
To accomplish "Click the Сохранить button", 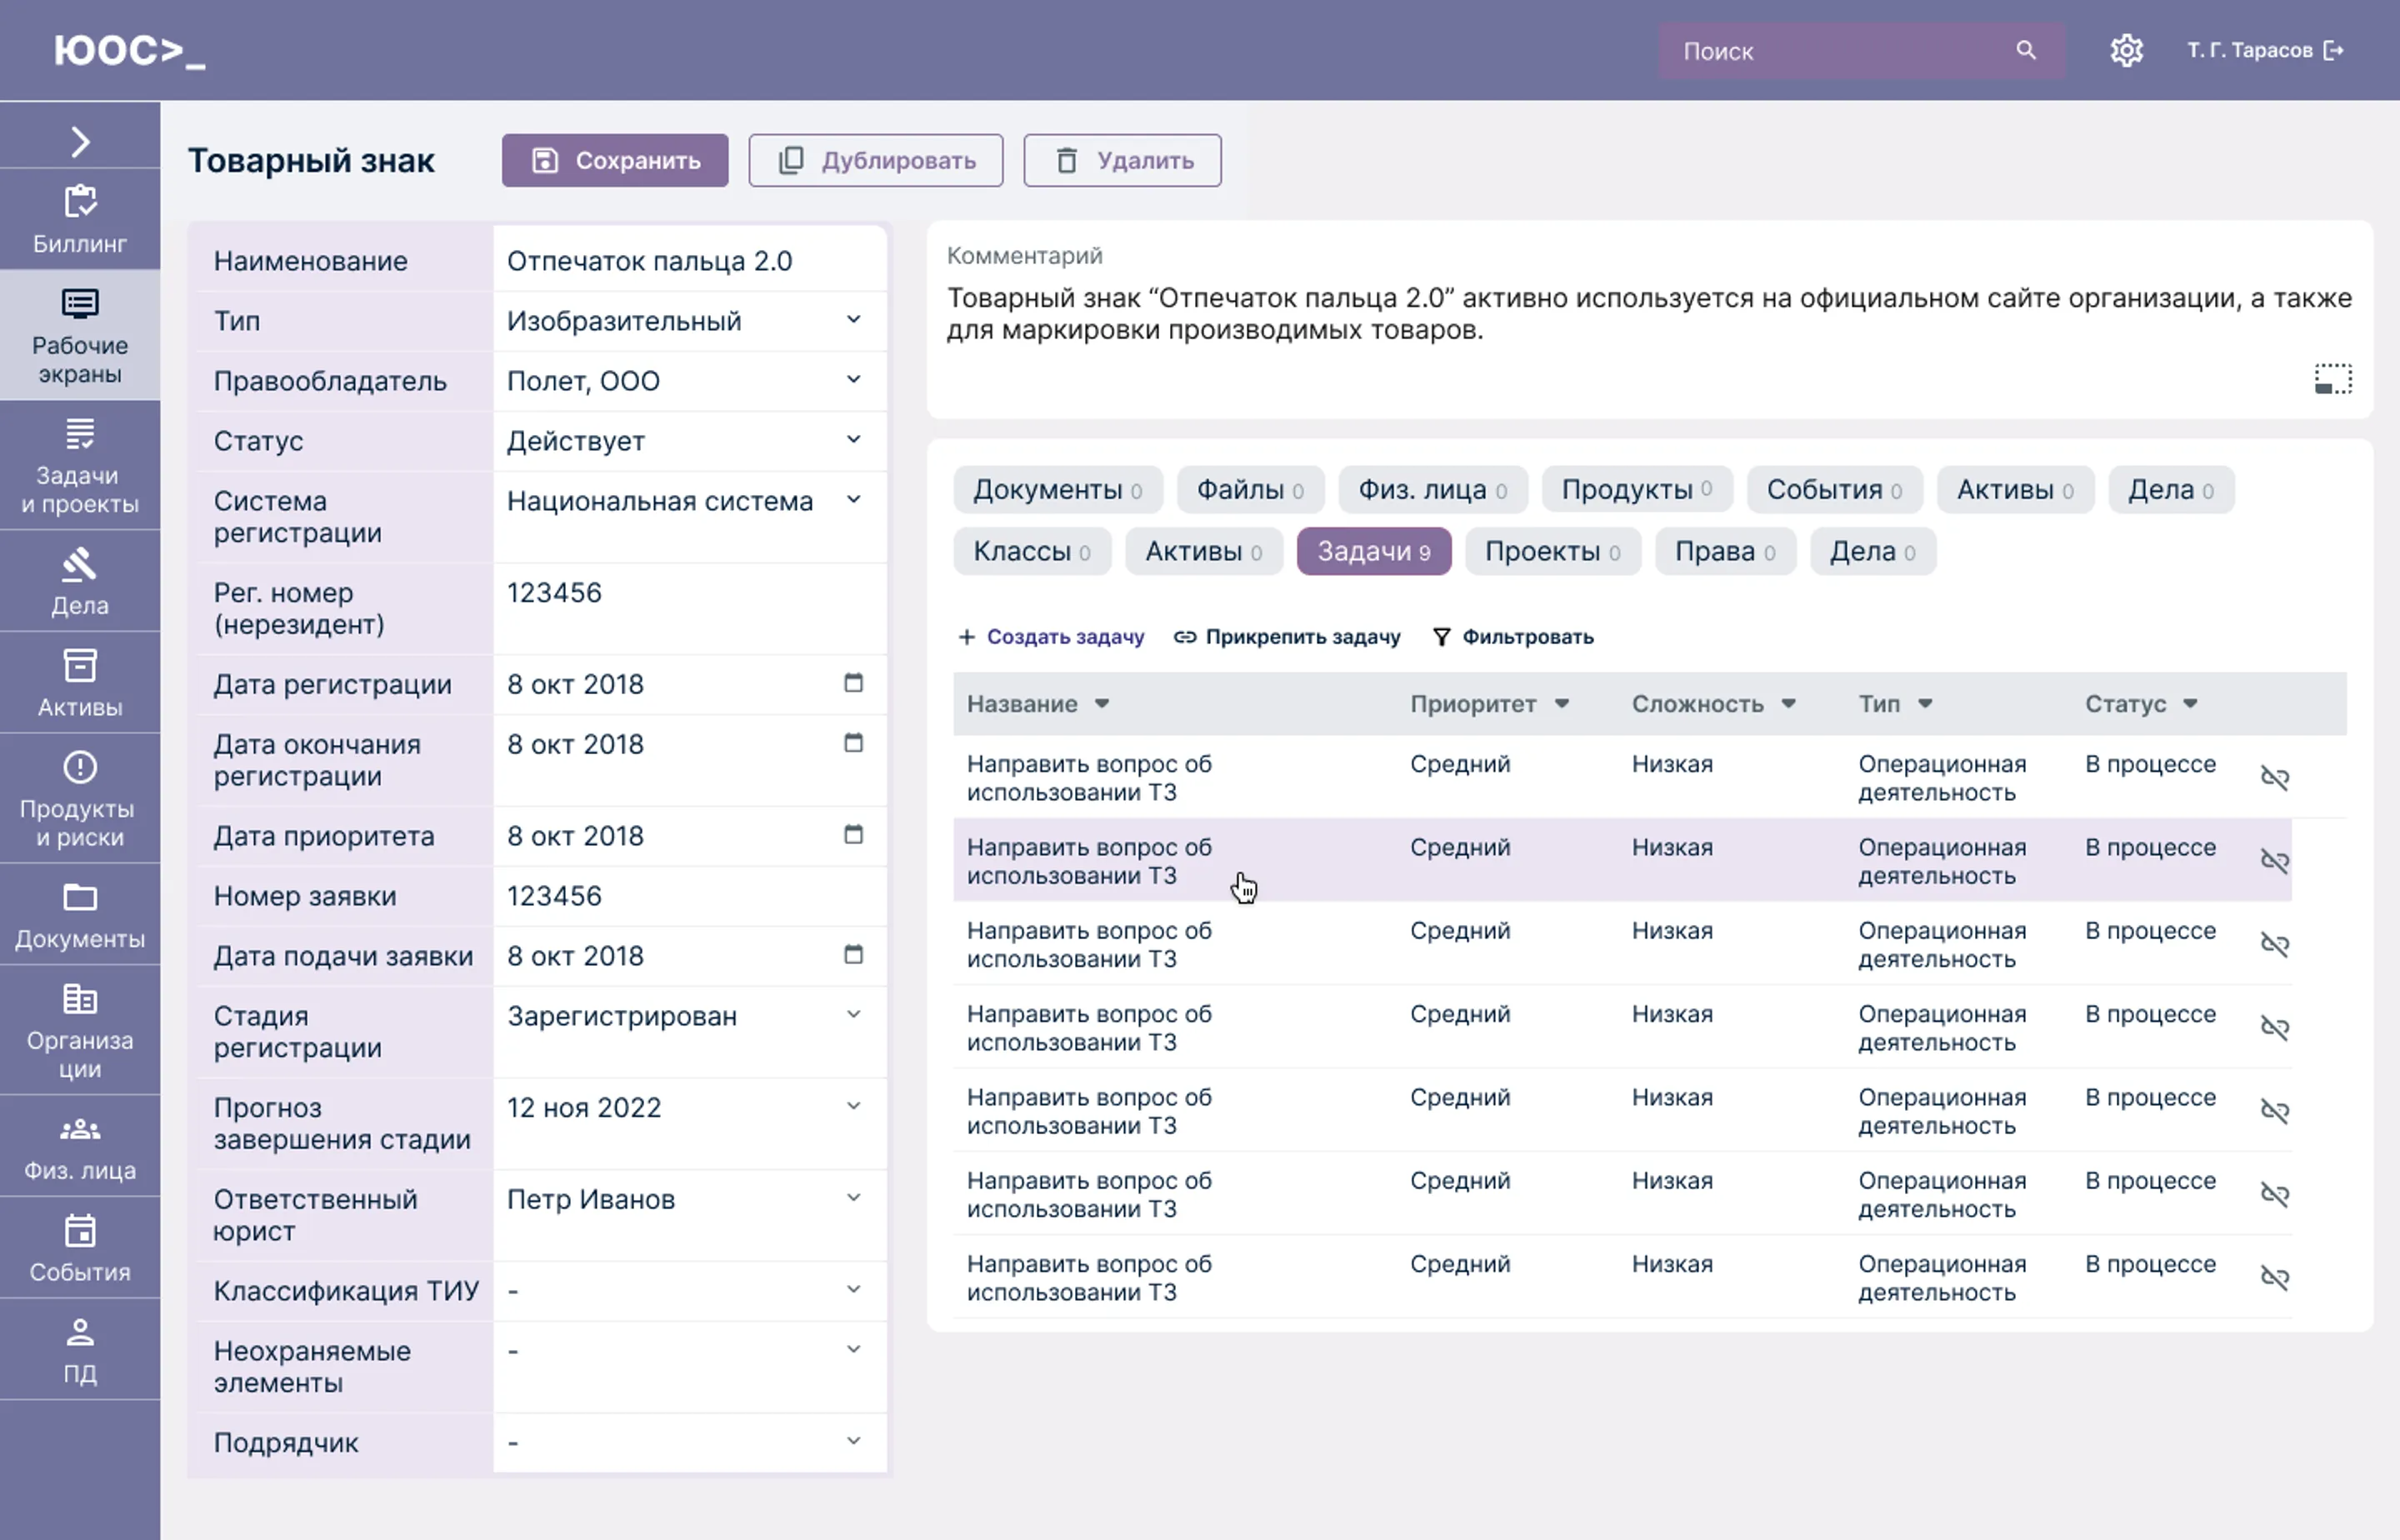I will (615, 160).
